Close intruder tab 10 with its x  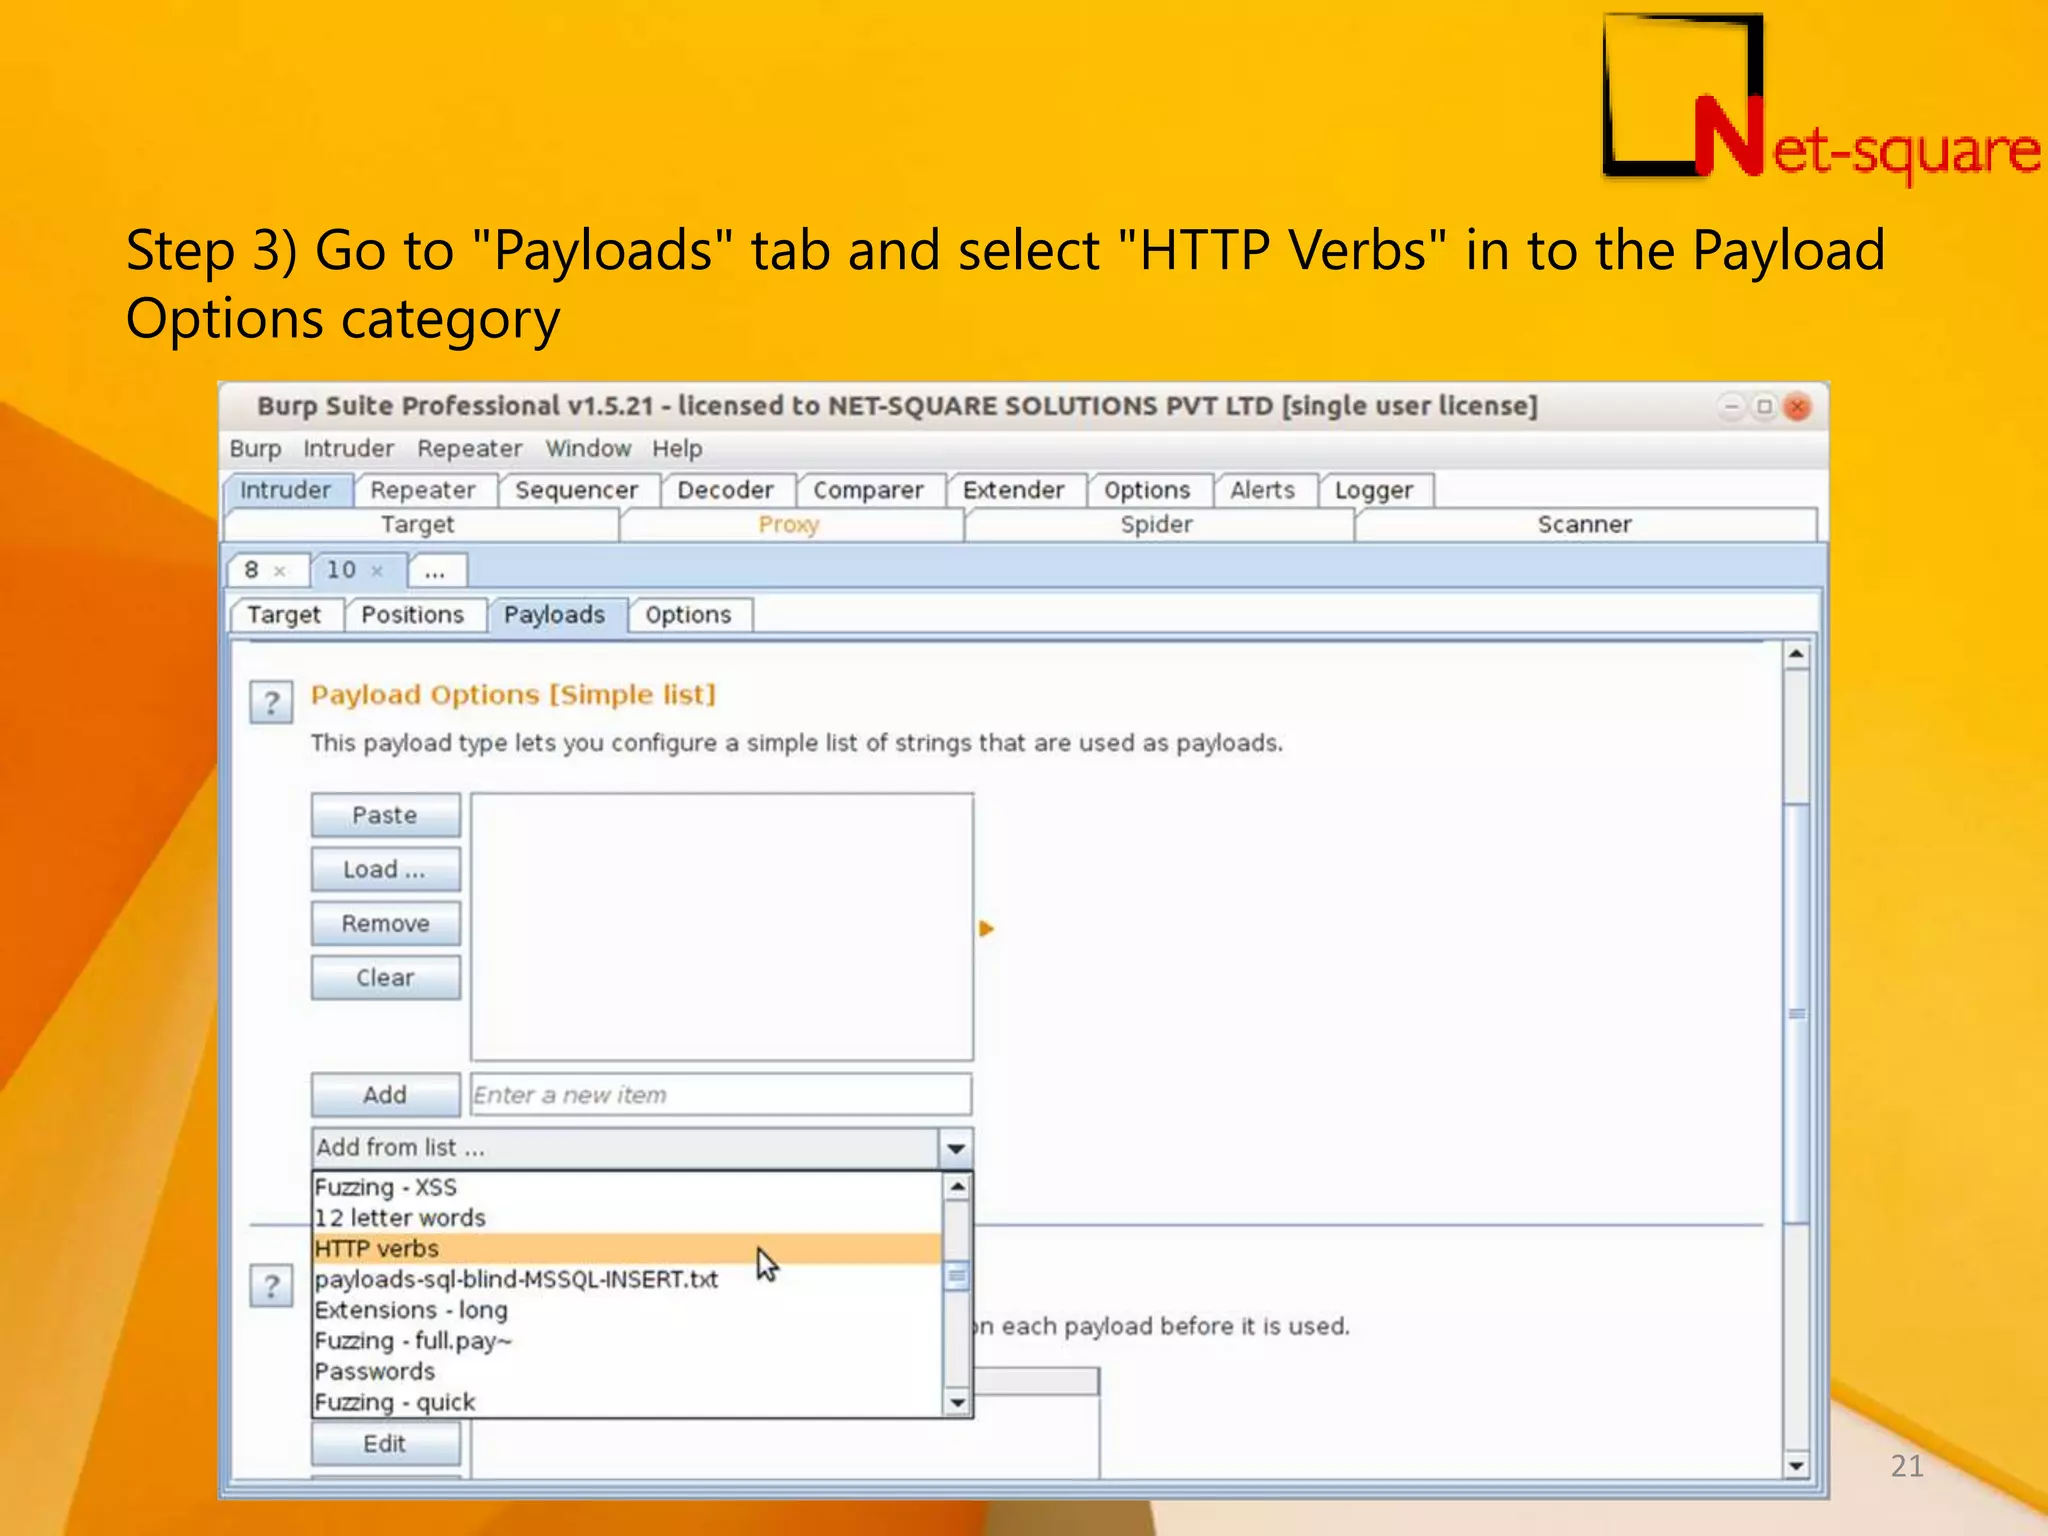377,571
